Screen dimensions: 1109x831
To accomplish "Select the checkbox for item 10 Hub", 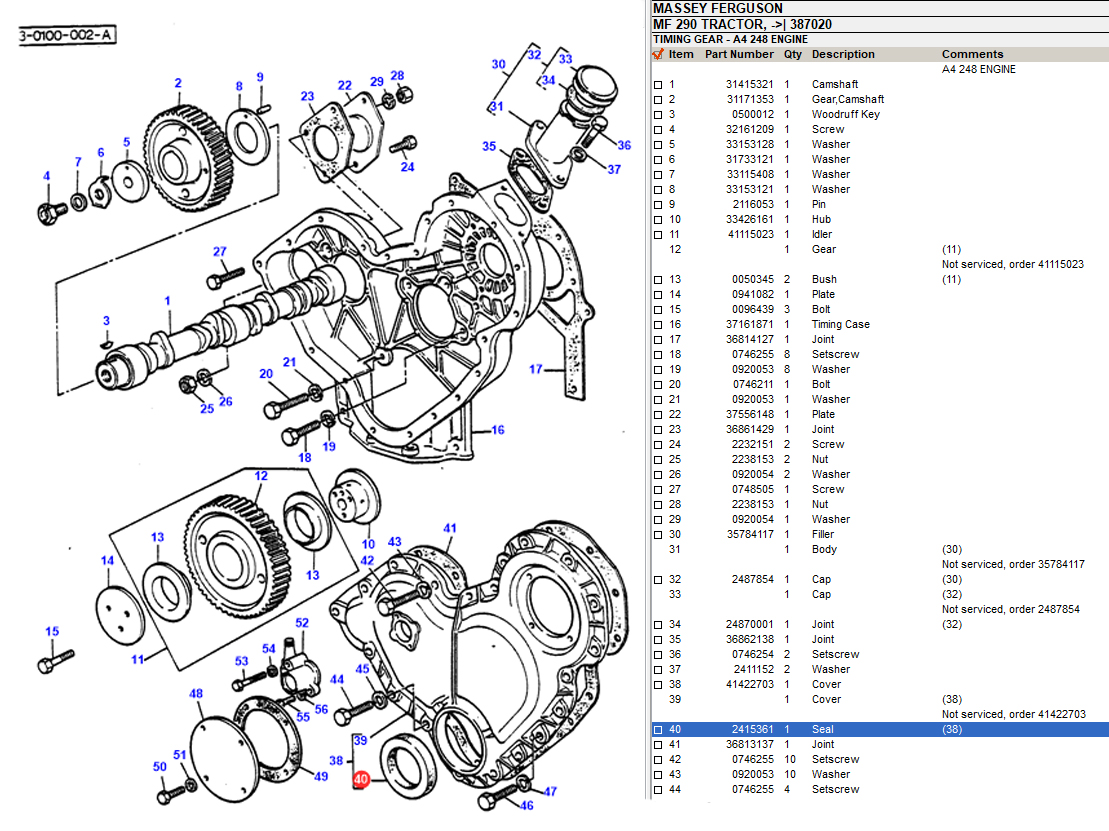I will click(658, 220).
